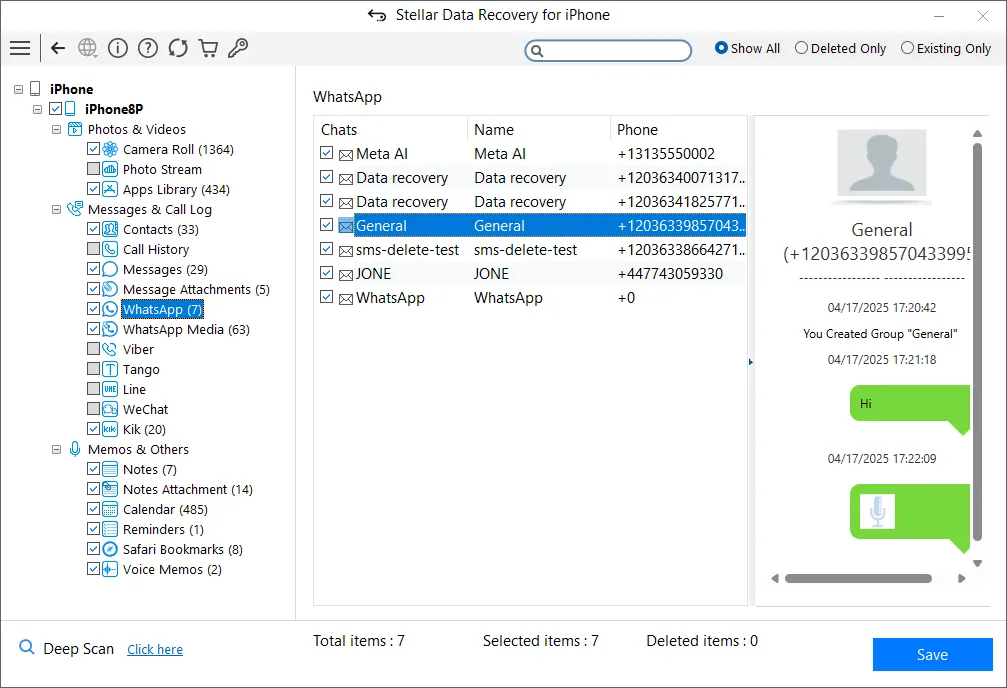Click the refresh update icon
This screenshot has width=1007, height=688.
[178, 48]
